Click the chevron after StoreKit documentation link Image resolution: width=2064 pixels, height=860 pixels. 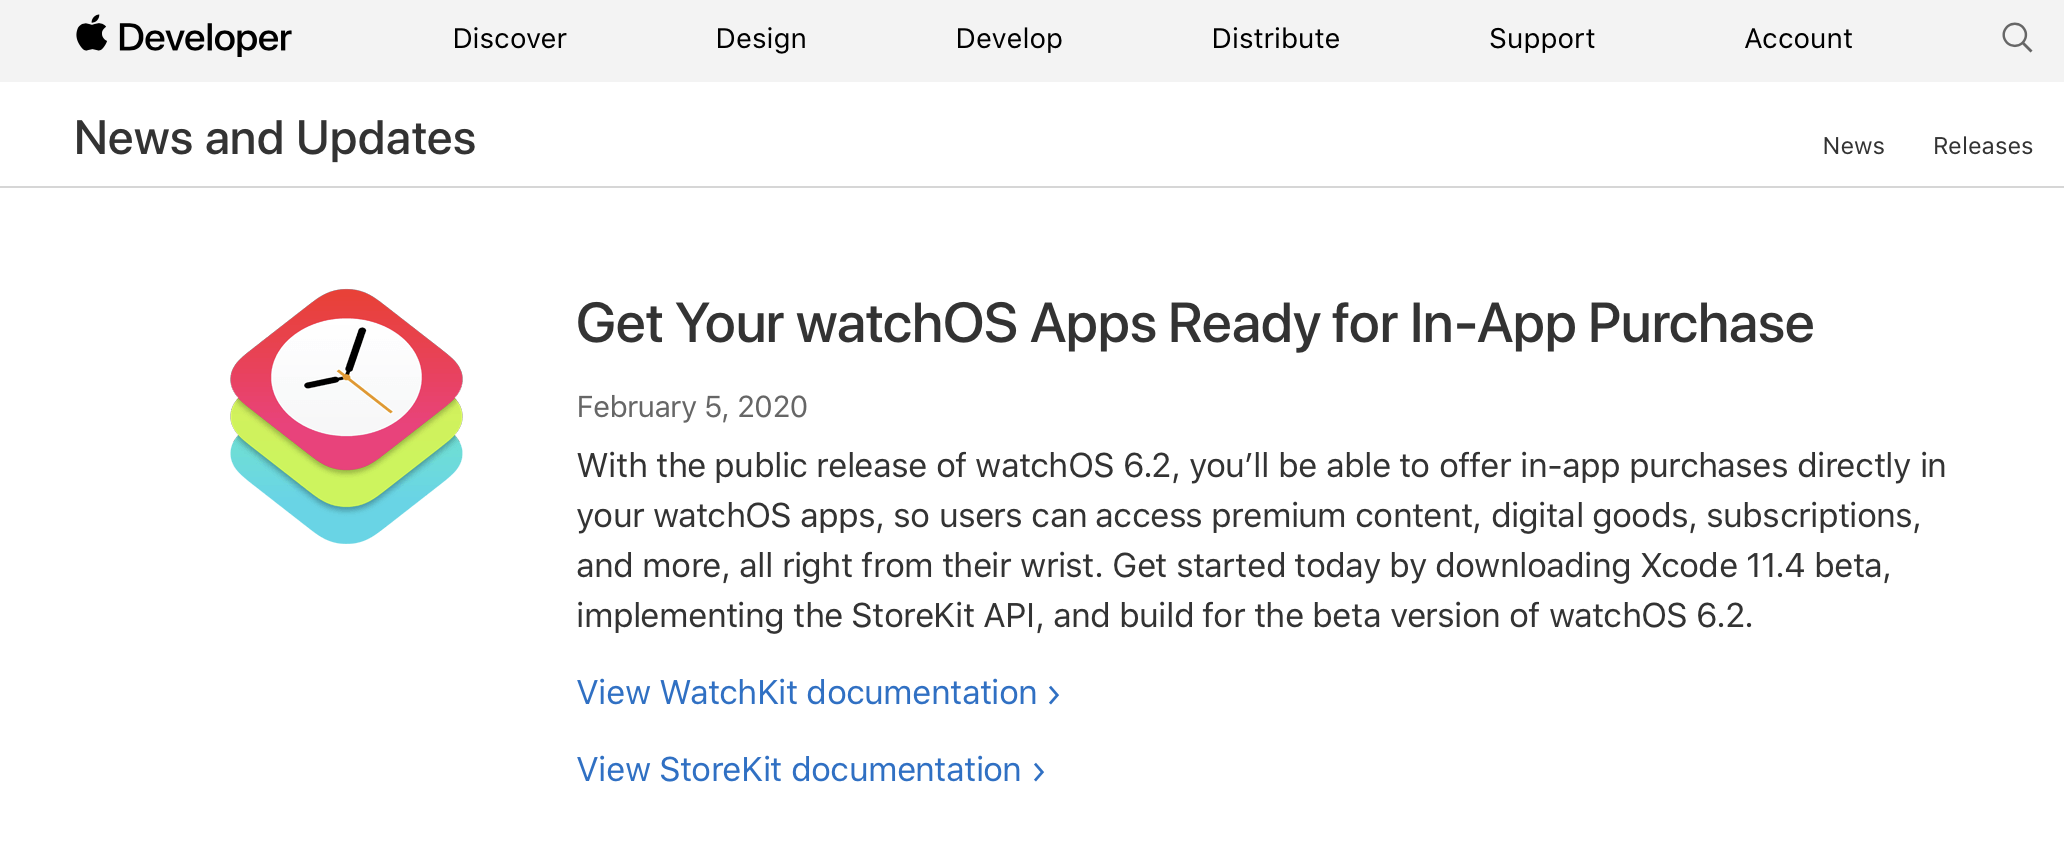[x=1038, y=770]
